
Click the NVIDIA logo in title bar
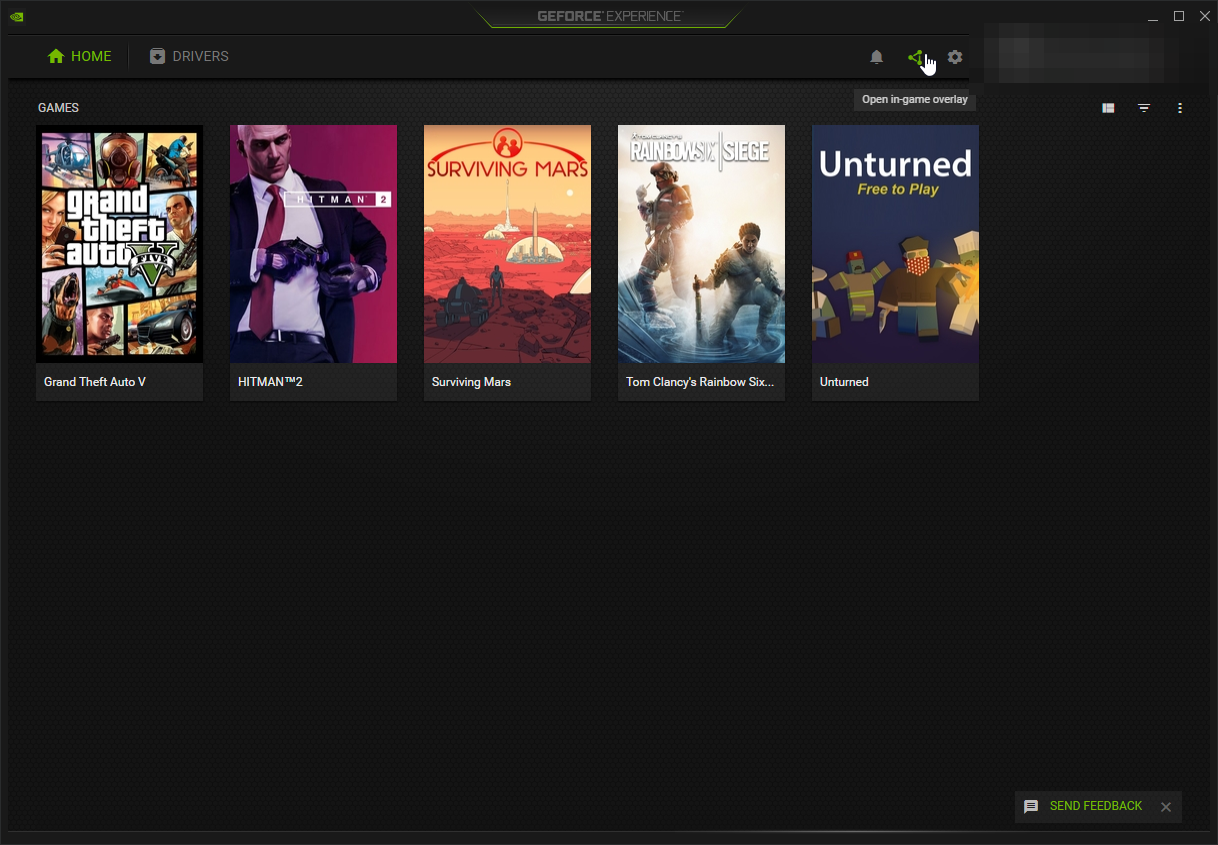tap(16, 17)
